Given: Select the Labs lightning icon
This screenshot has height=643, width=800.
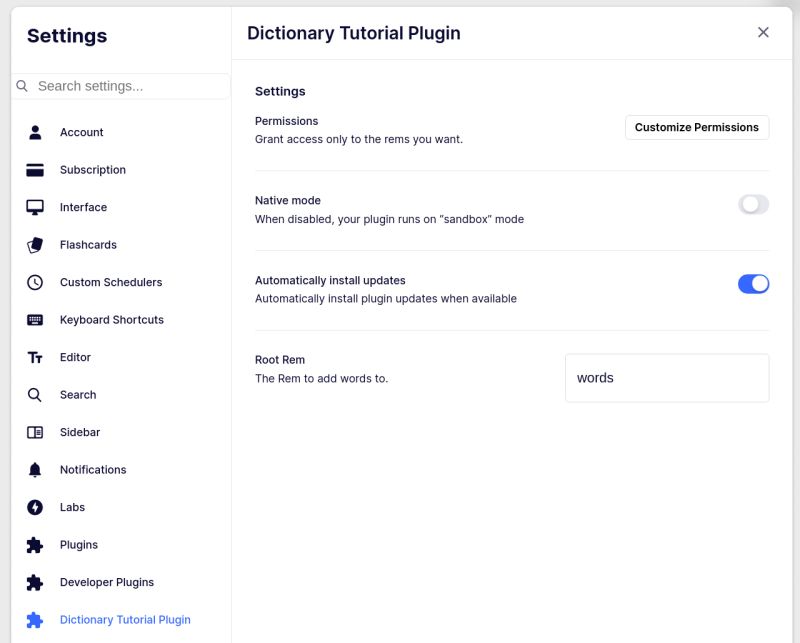Looking at the screenshot, I should click(36, 507).
